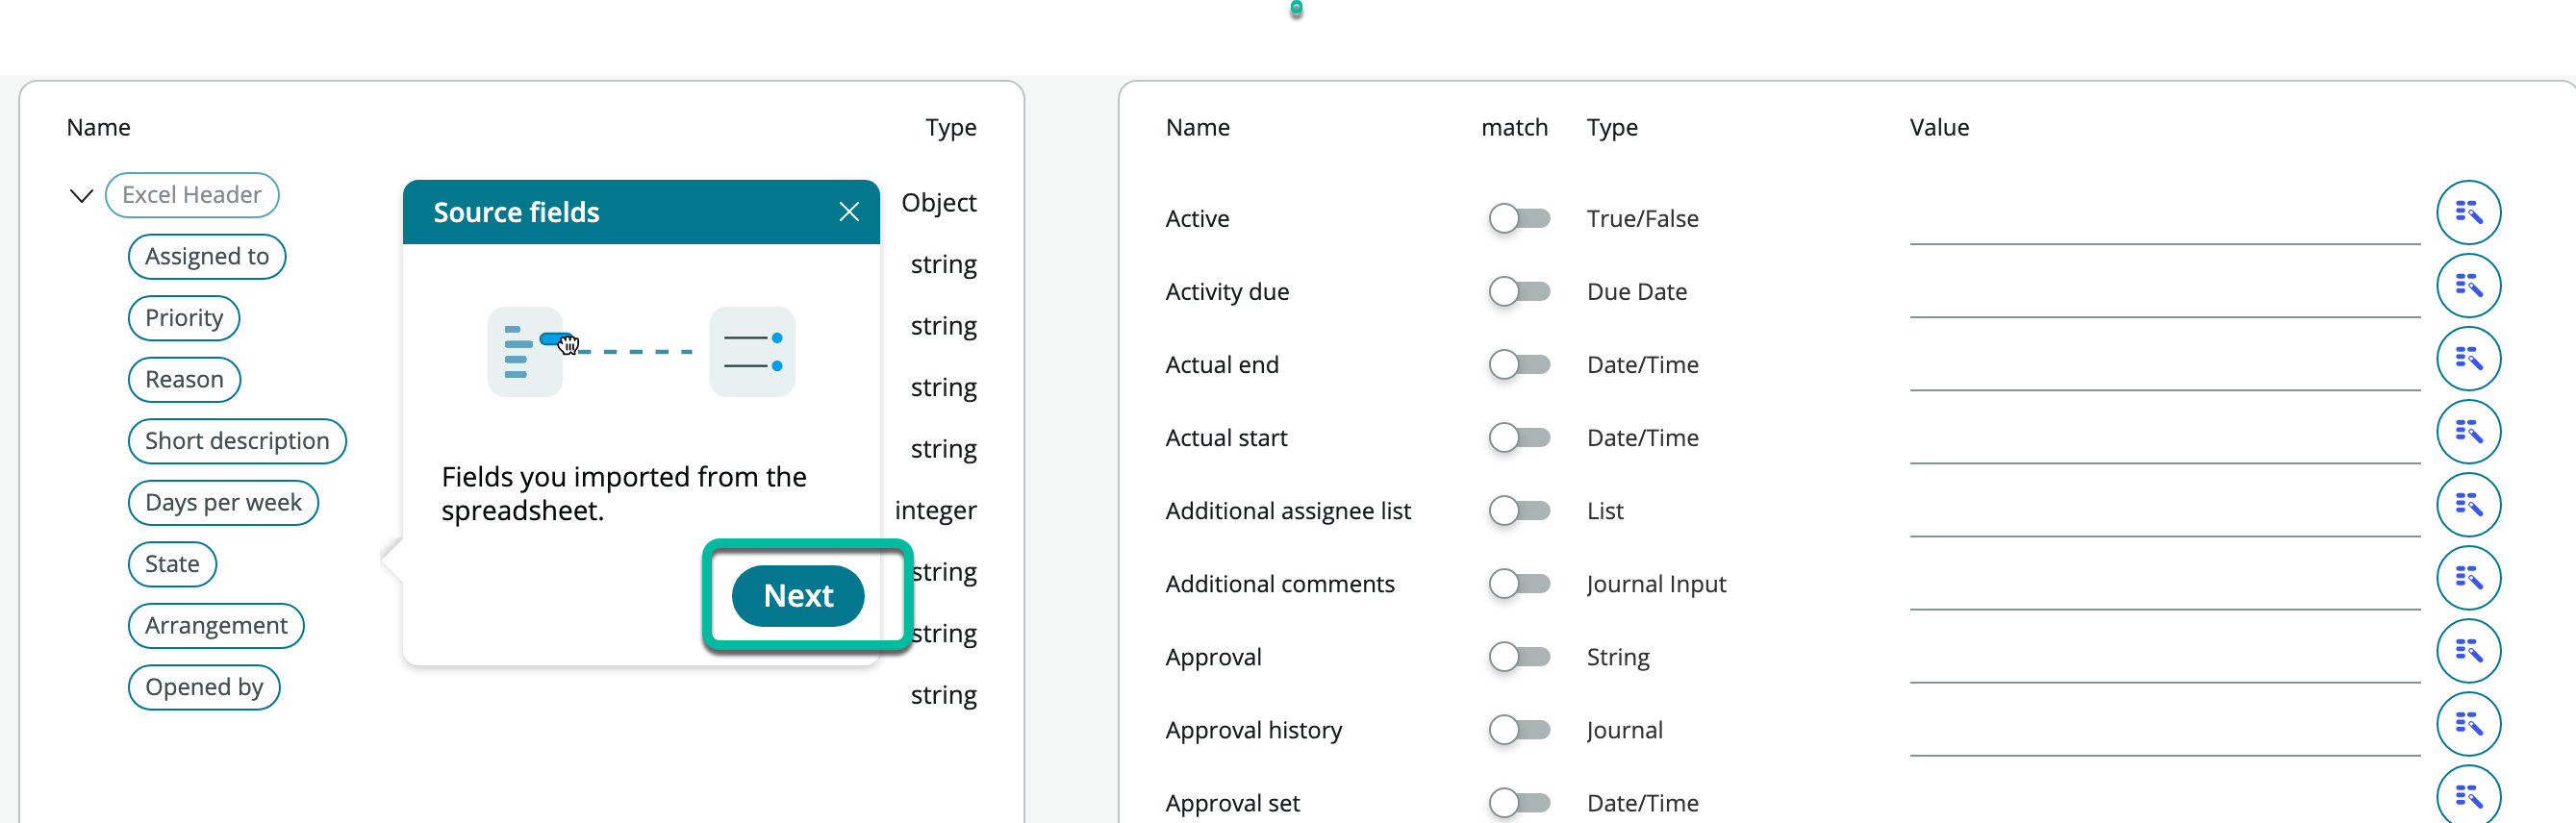2576x823 pixels.
Task: Select the Short description source field
Action: [236, 441]
